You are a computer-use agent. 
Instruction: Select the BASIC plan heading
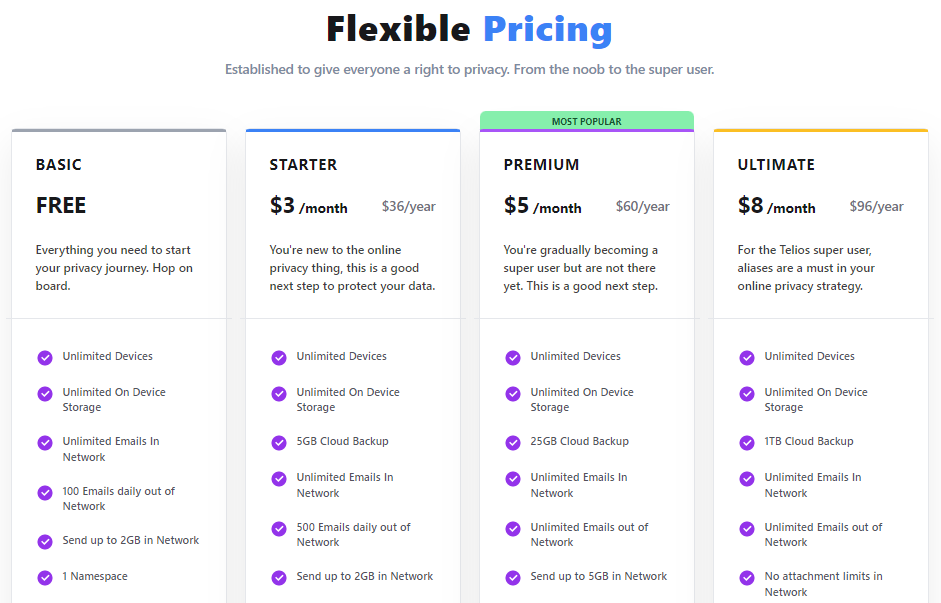[x=58, y=164]
